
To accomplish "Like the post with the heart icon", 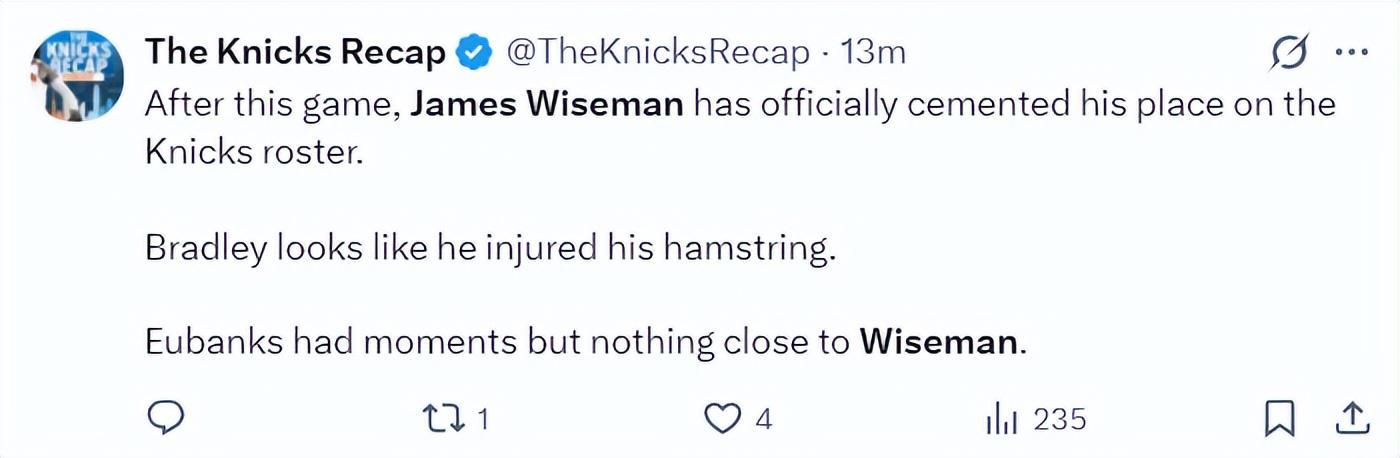I will [723, 419].
